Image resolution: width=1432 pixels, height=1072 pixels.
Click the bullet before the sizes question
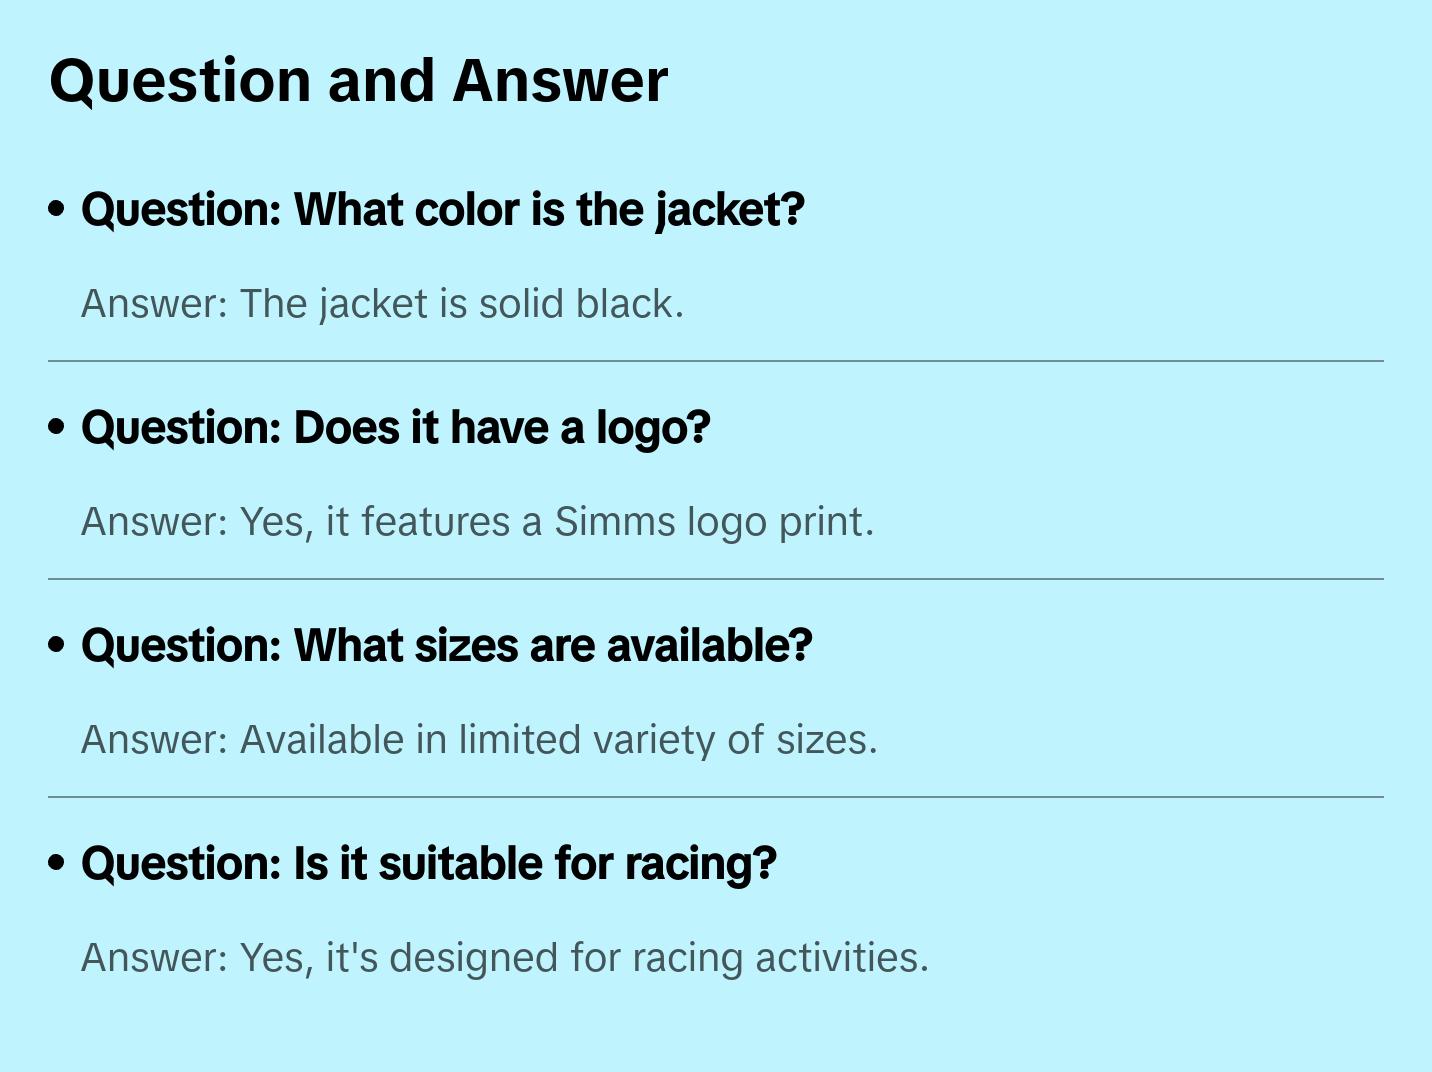tap(57, 645)
